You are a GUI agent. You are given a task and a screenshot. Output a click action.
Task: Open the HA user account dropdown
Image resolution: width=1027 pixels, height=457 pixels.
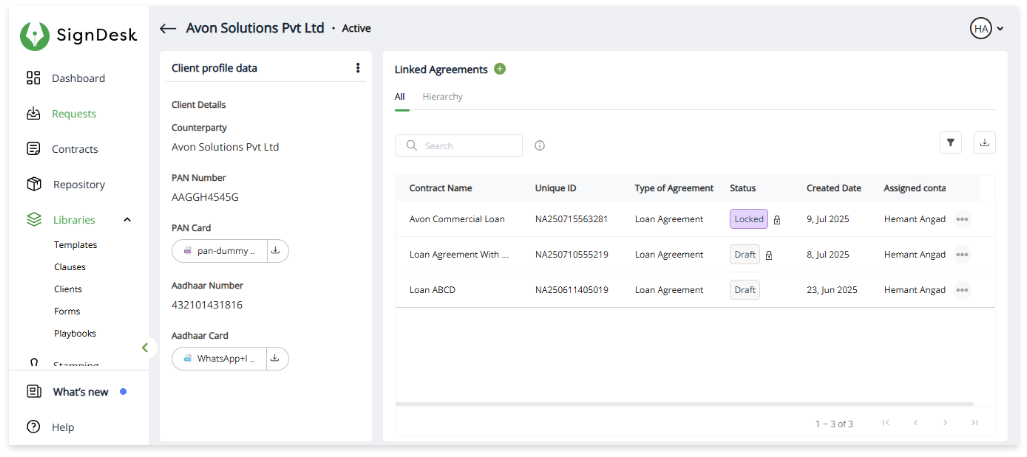986,29
